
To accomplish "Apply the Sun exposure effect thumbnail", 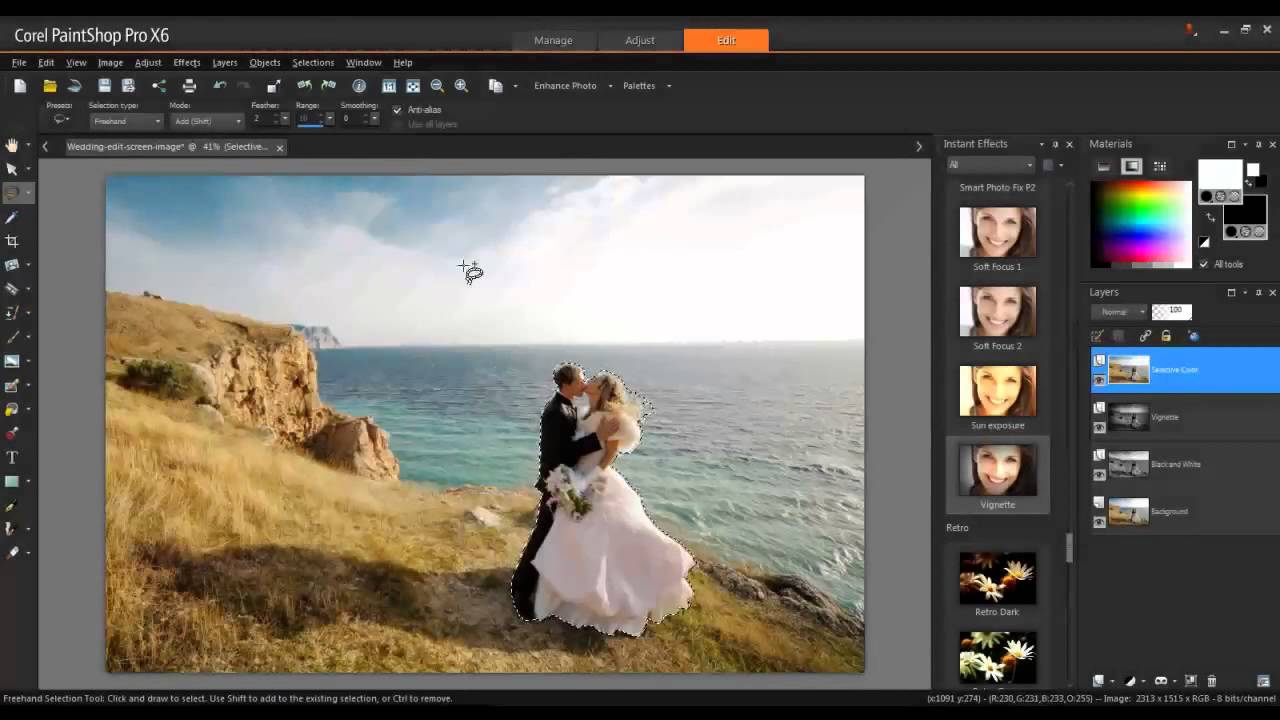I will tap(998, 391).
